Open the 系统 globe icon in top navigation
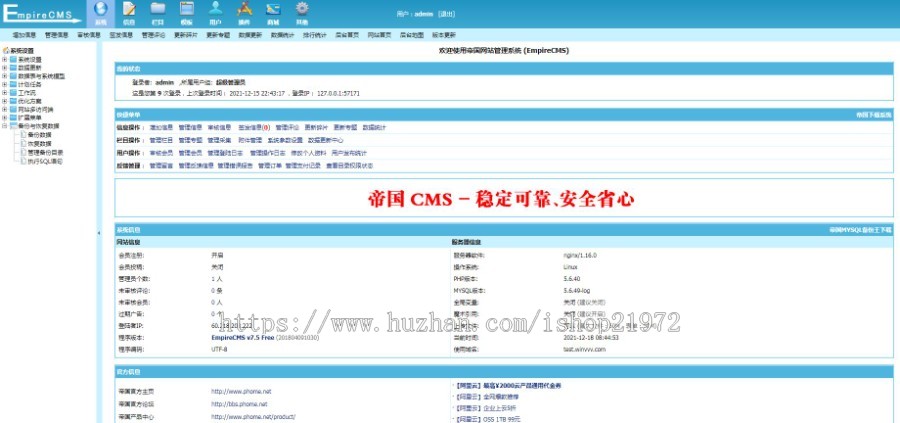The width and height of the screenshot is (900, 423). coord(100,9)
